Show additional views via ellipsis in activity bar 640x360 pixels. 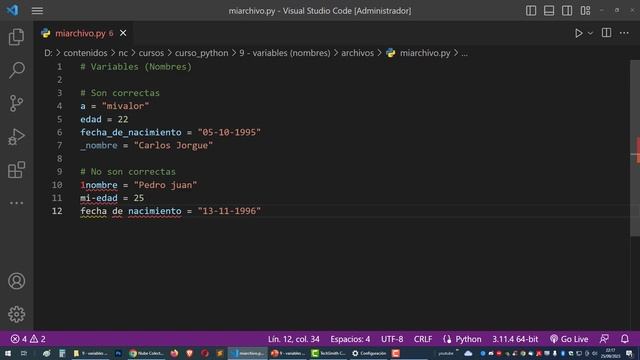tap(16, 203)
